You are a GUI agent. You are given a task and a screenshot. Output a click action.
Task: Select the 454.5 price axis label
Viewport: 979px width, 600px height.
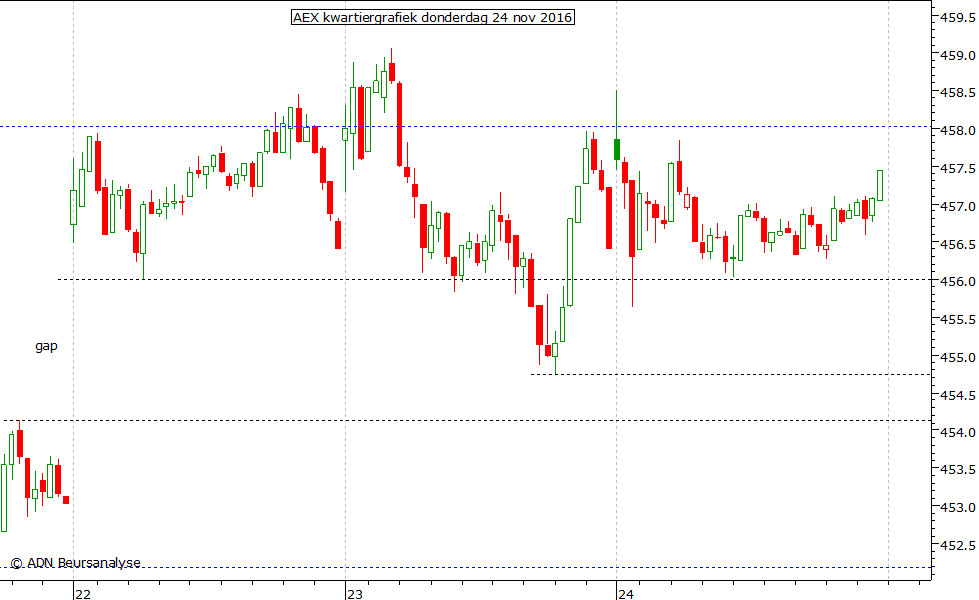pos(958,395)
